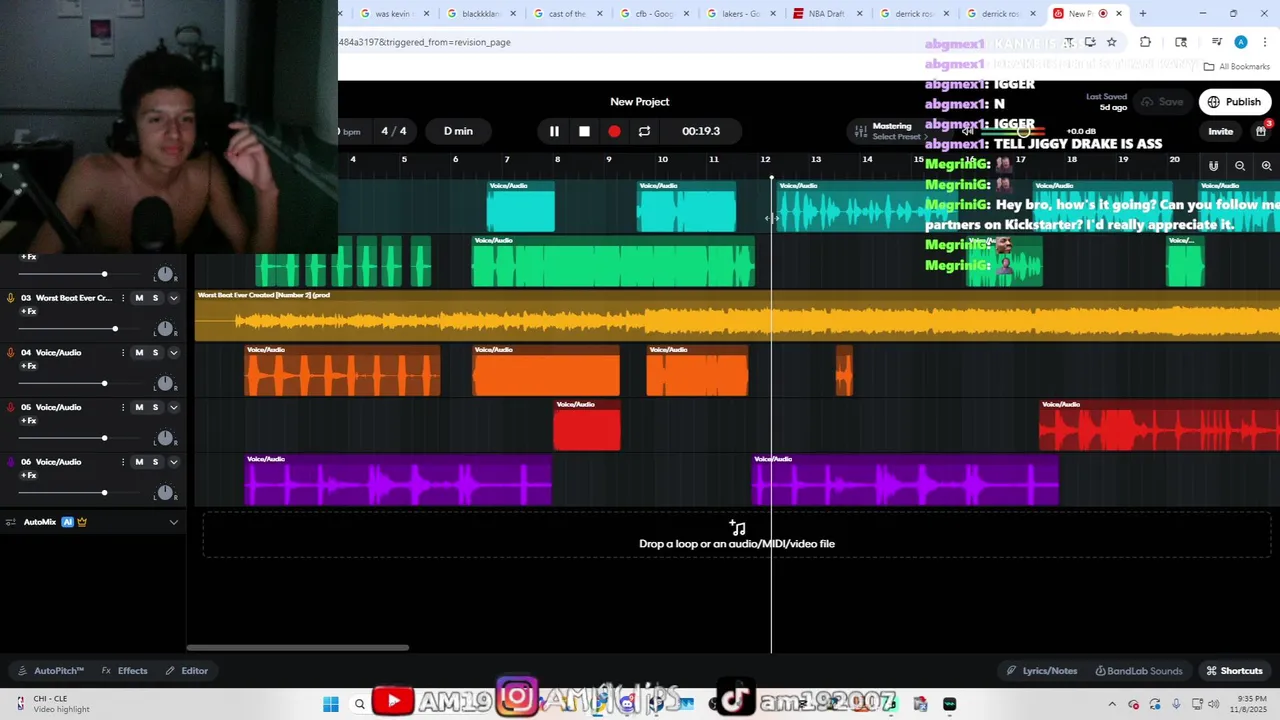Image resolution: width=1280 pixels, height=720 pixels.
Task: Open the Effects tab
Action: coord(124,671)
